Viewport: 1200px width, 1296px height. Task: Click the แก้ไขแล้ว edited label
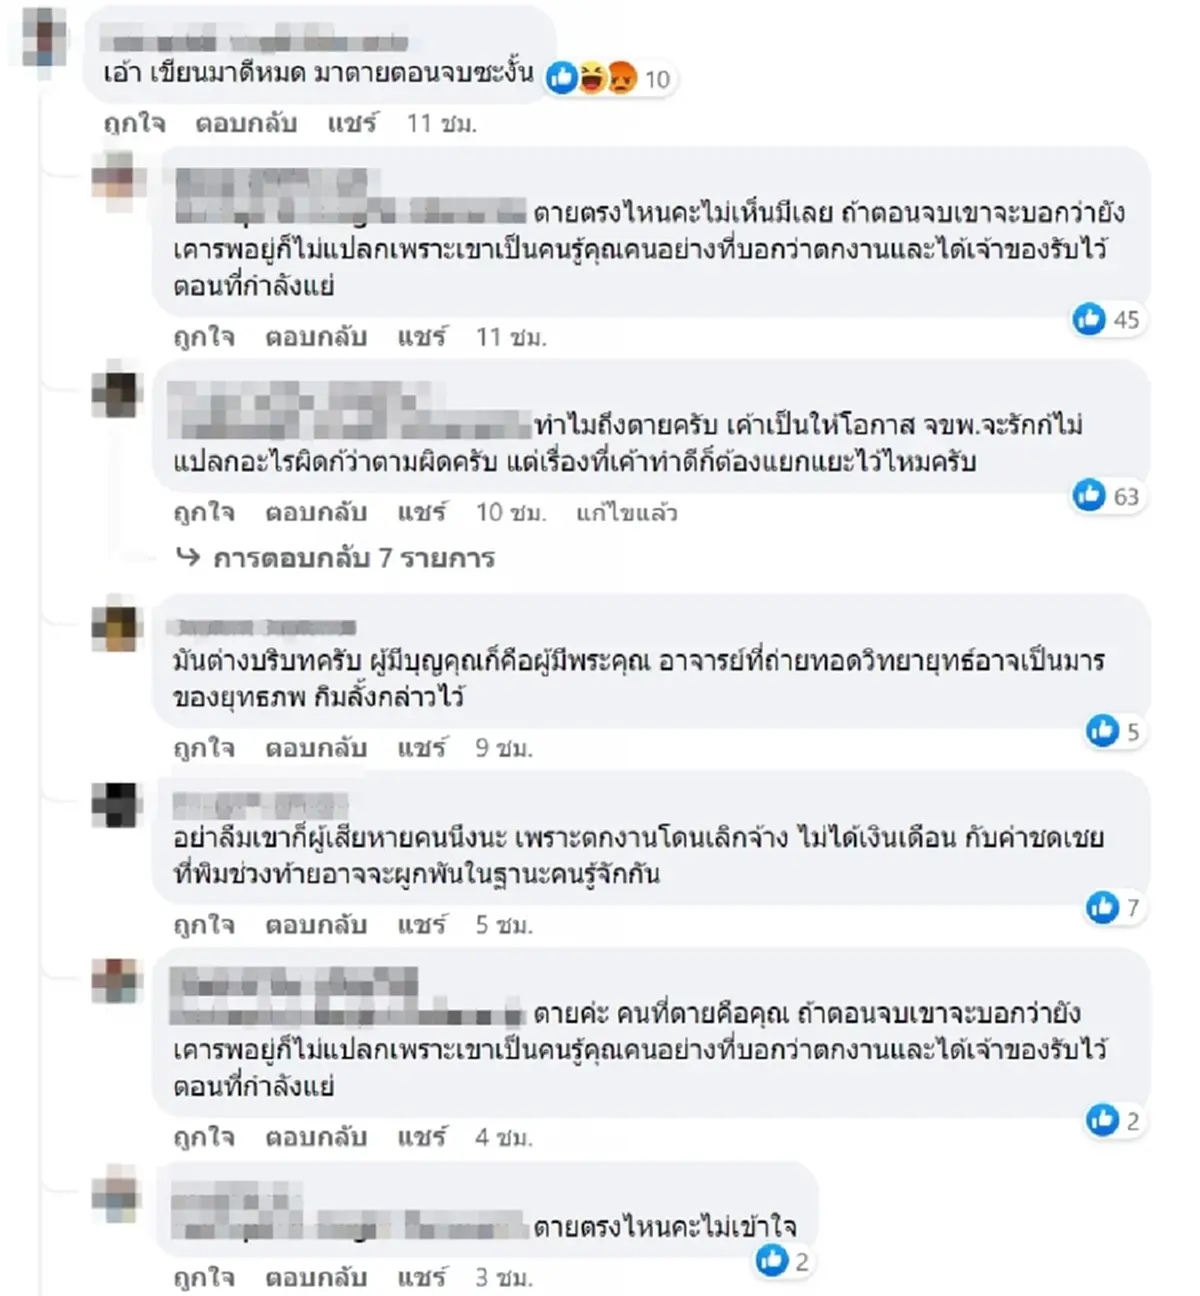[x=628, y=513]
